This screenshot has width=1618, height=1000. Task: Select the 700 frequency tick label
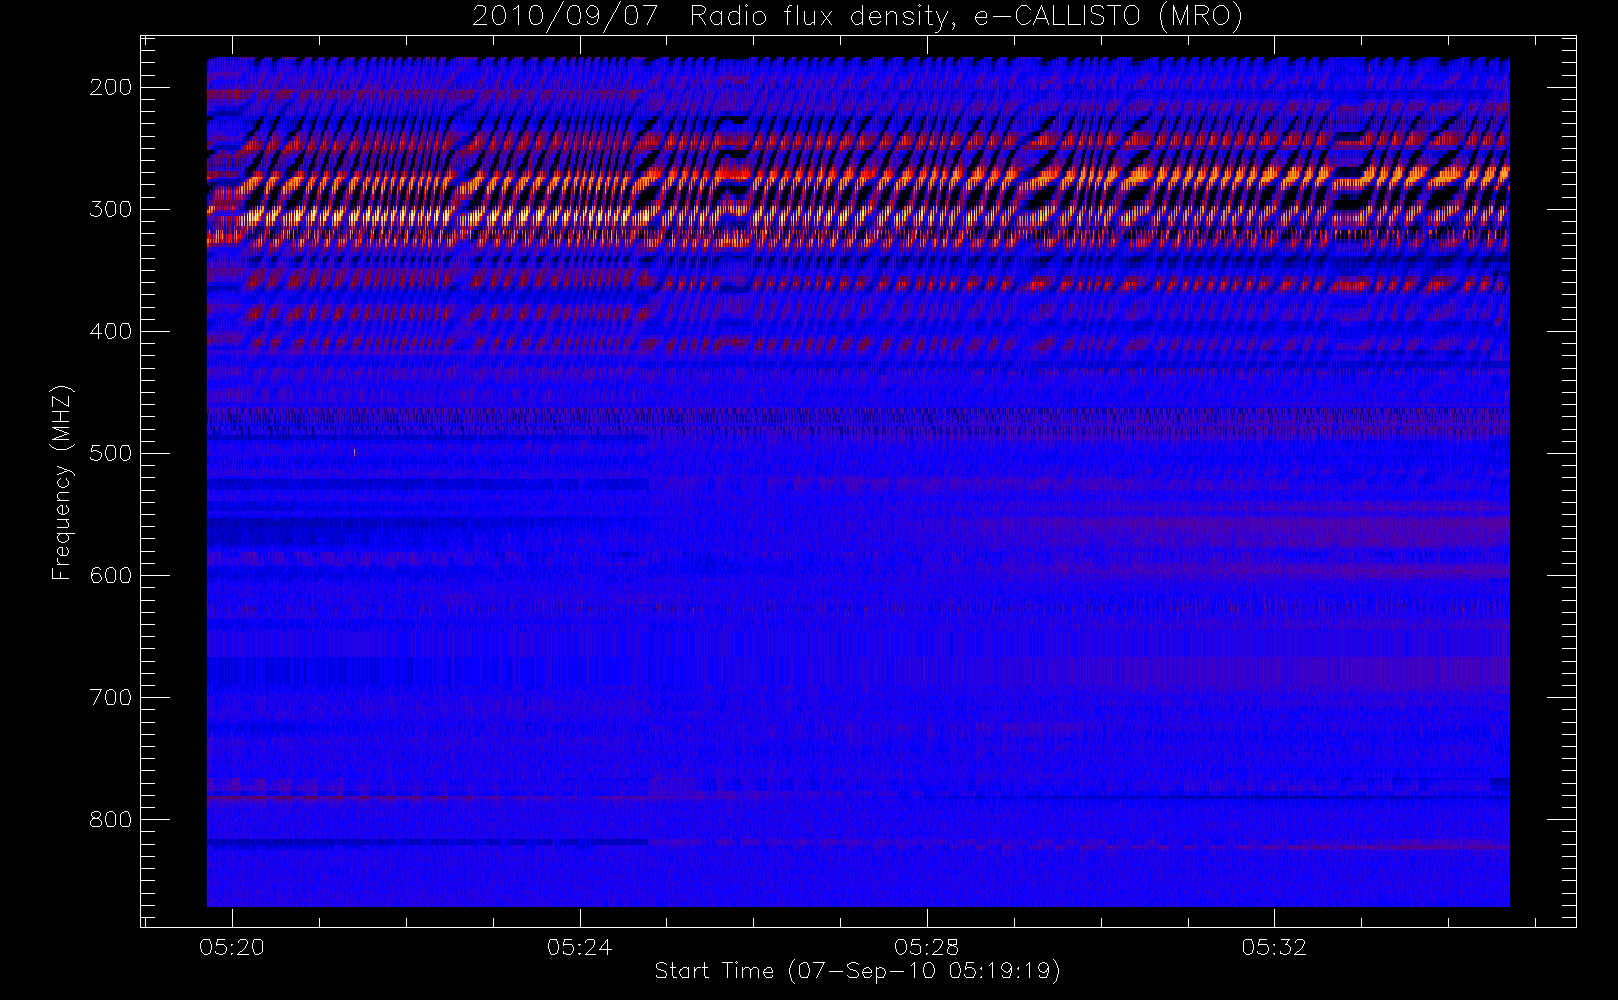click(110, 697)
